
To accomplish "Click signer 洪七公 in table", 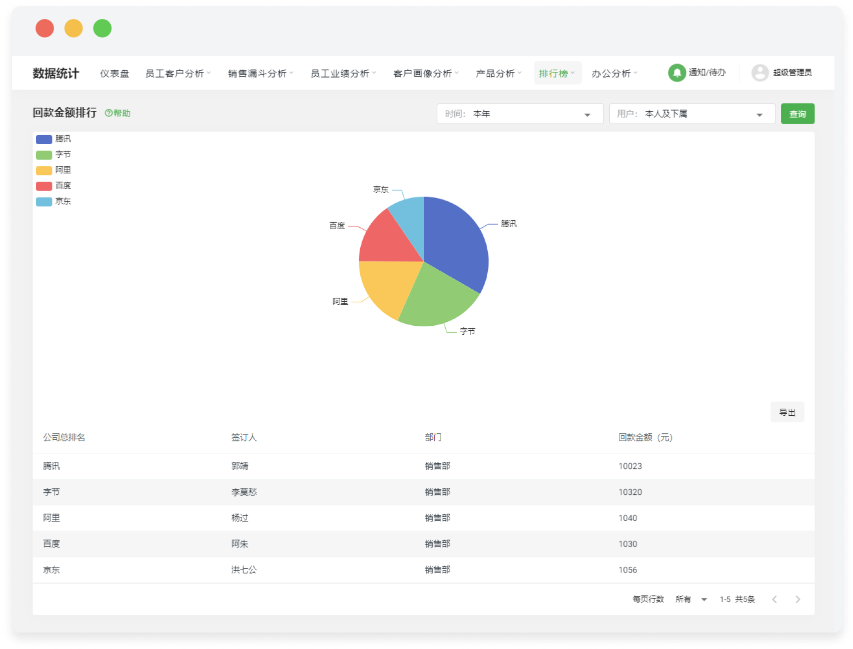I will point(244,570).
